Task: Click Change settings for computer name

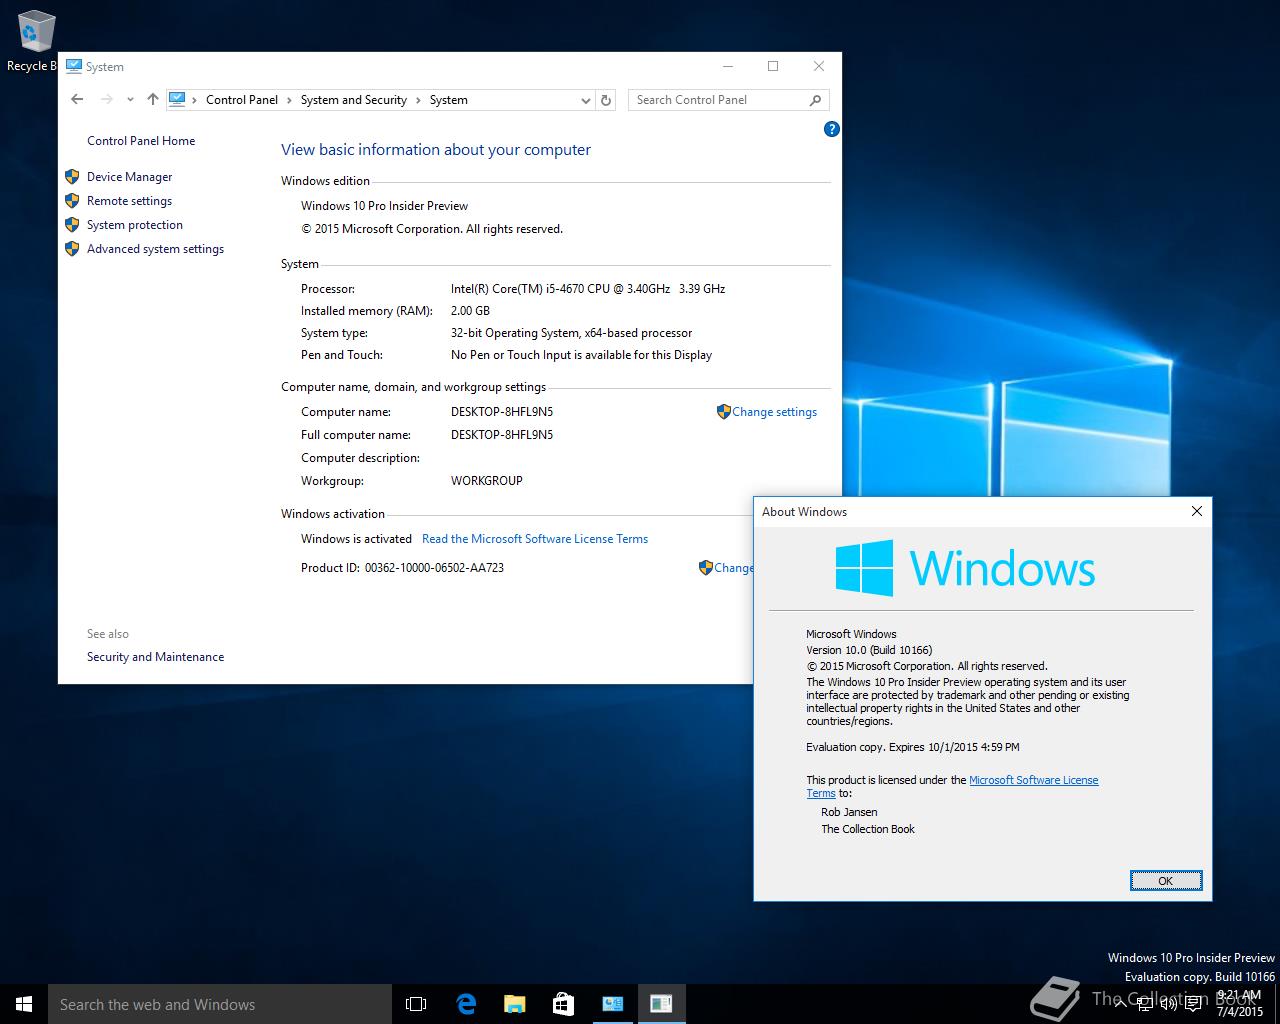Action: click(x=774, y=412)
